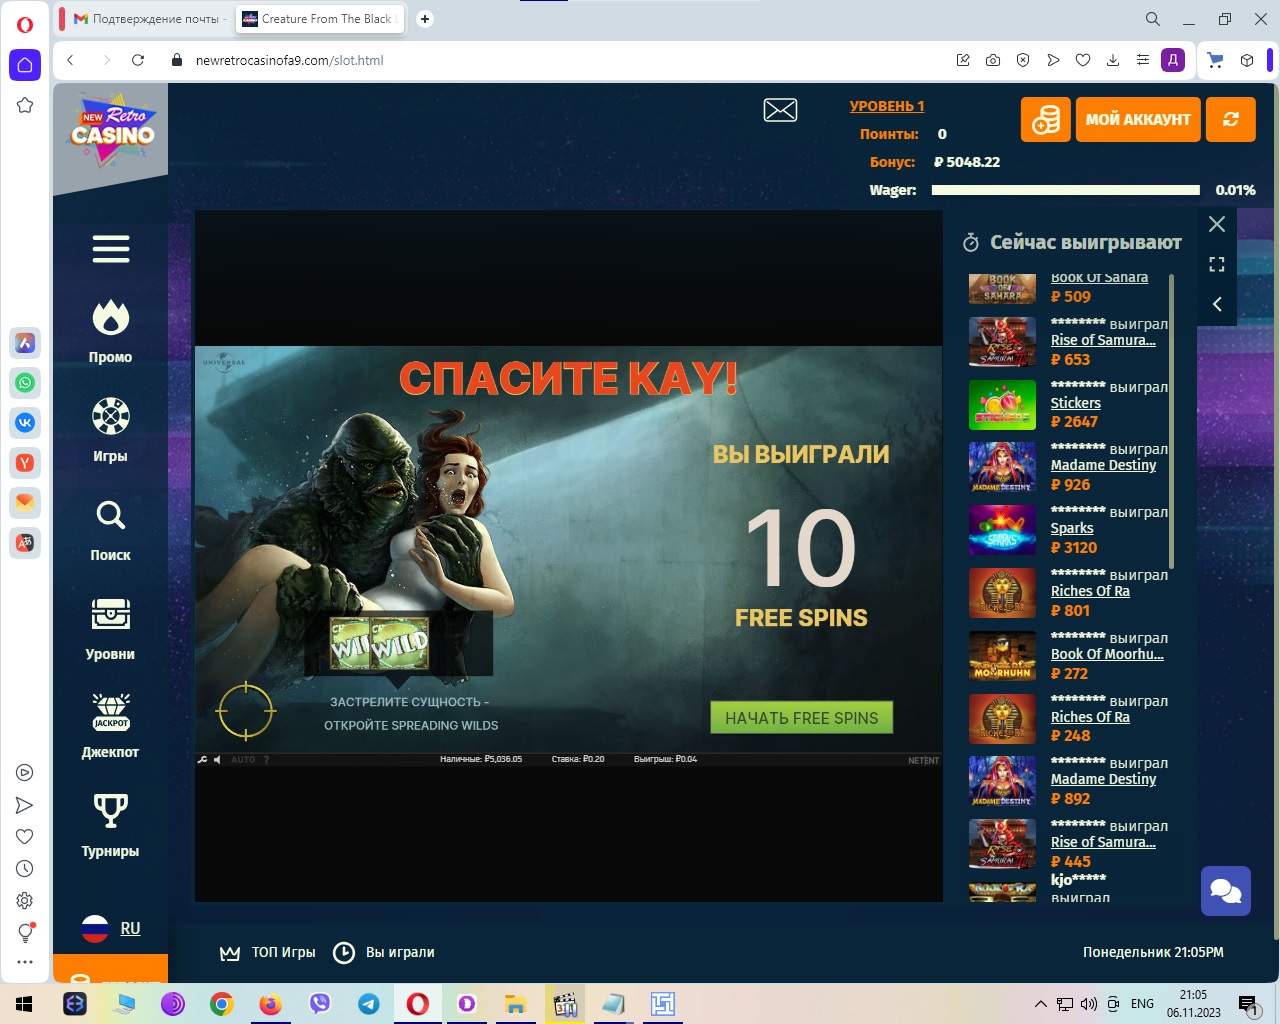
Task: Open Telegram from the taskbar
Action: (x=369, y=1004)
